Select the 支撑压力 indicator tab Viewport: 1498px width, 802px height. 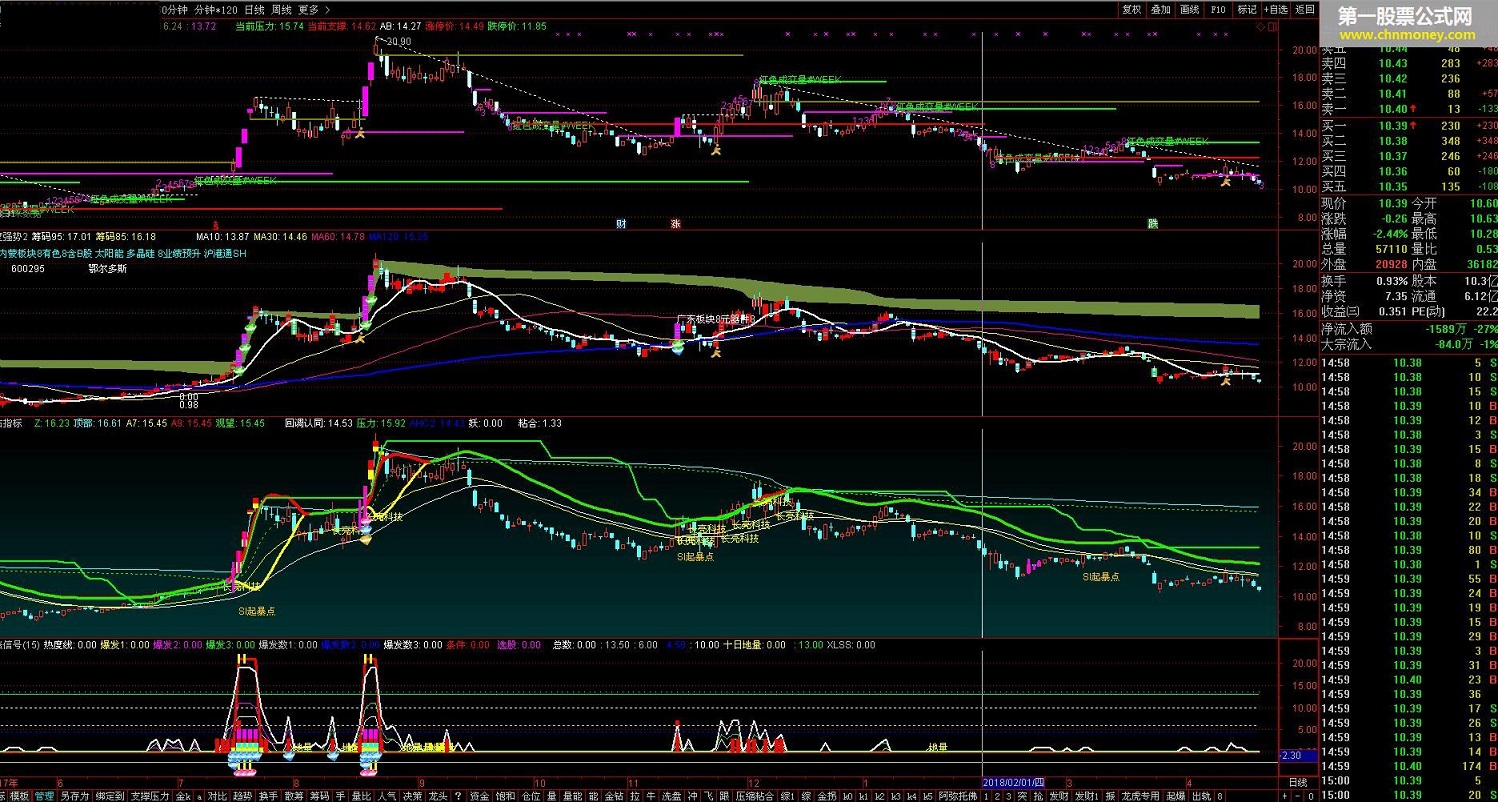click(x=150, y=796)
